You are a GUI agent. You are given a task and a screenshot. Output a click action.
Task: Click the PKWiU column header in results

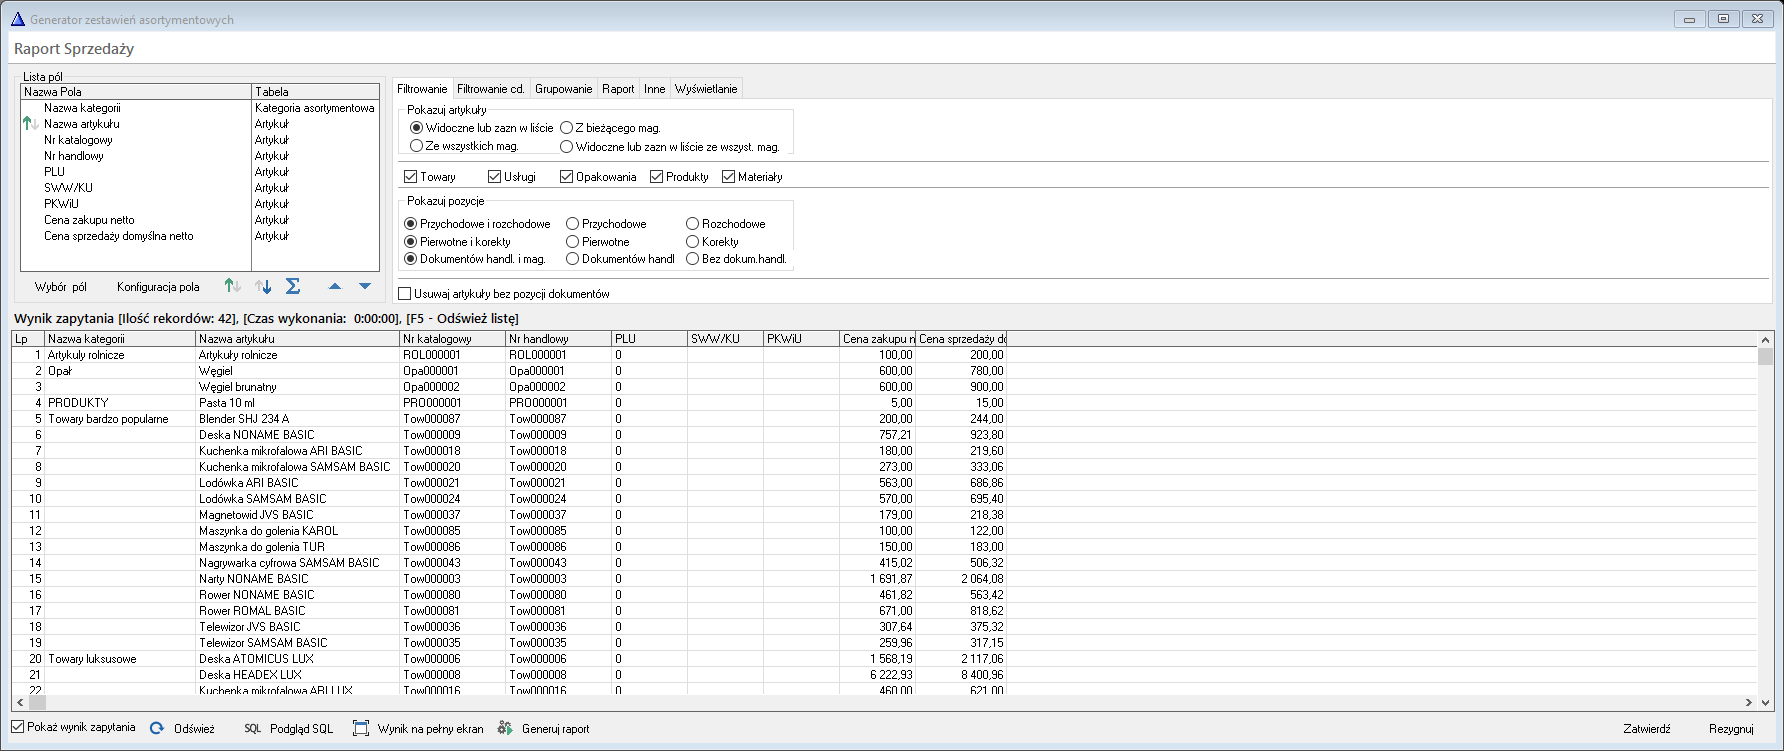click(801, 339)
